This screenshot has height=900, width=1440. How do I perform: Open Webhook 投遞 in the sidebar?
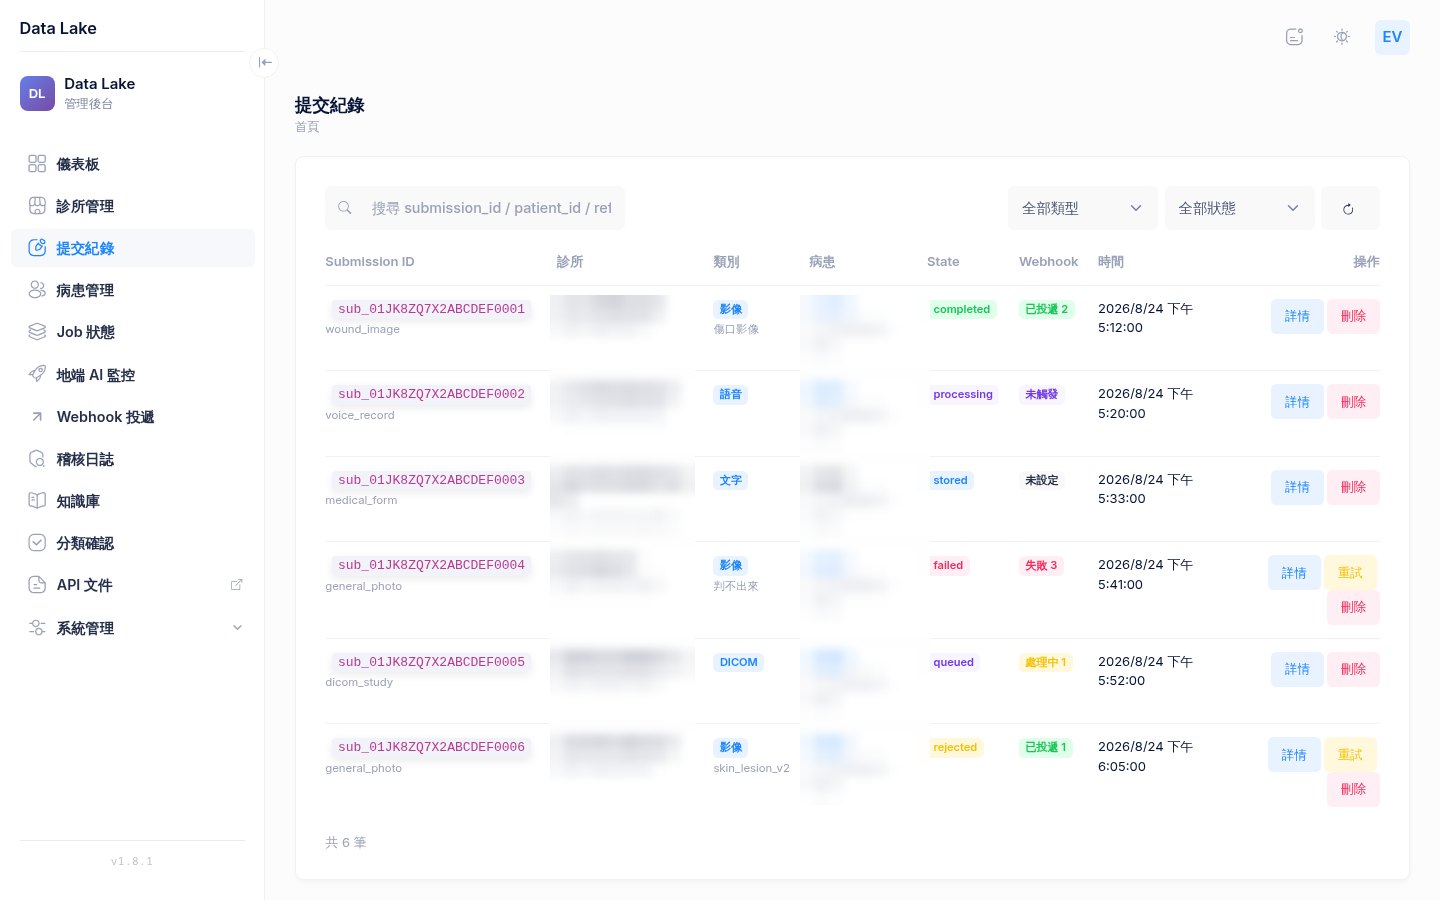[133, 417]
